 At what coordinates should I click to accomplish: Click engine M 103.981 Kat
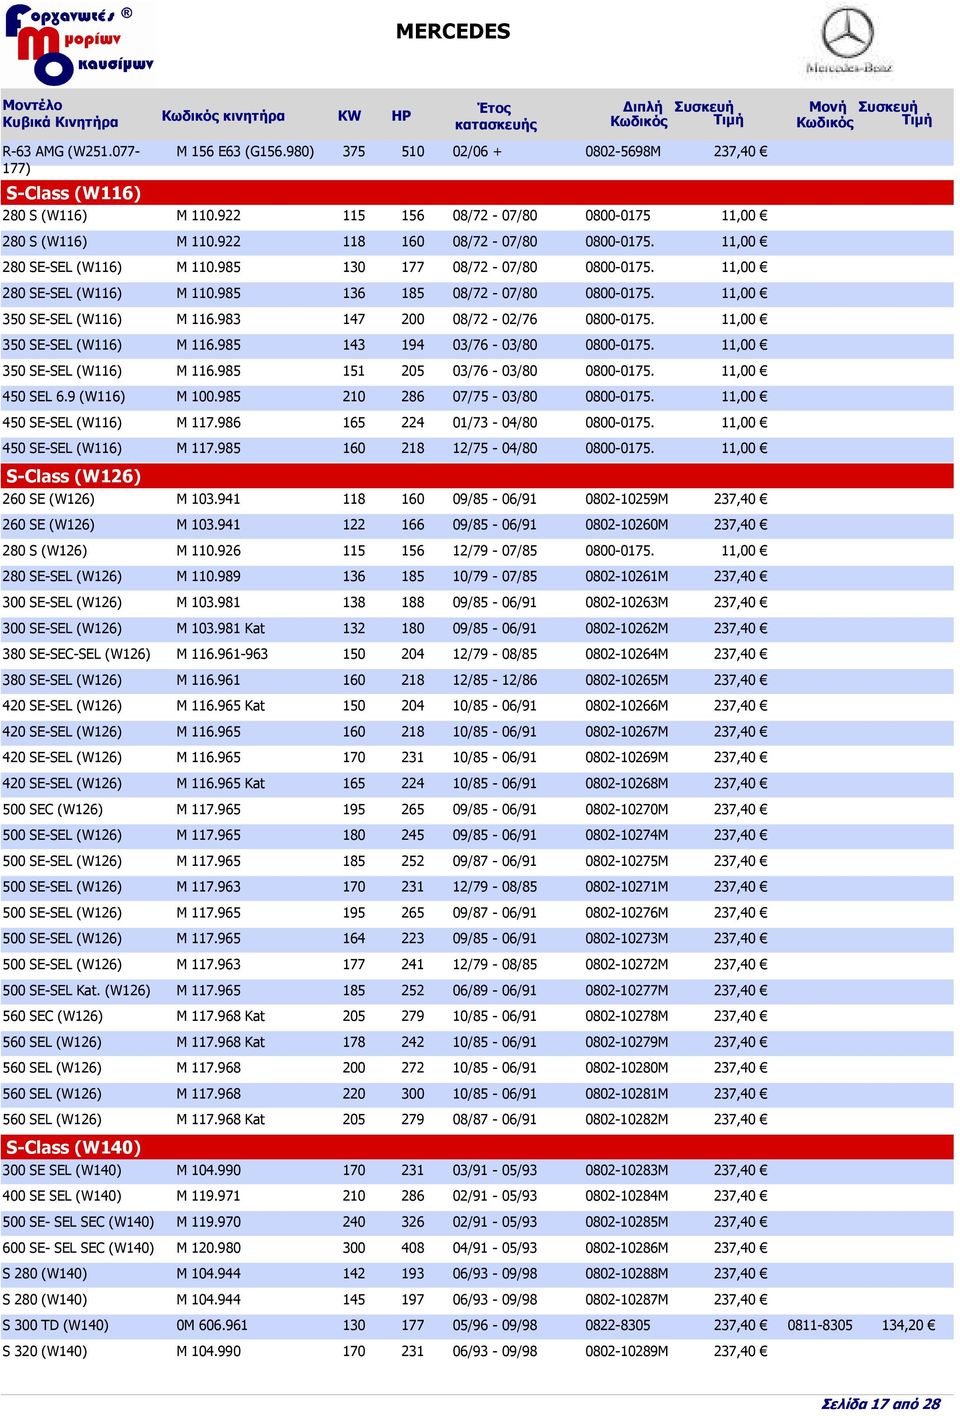coord(220,629)
